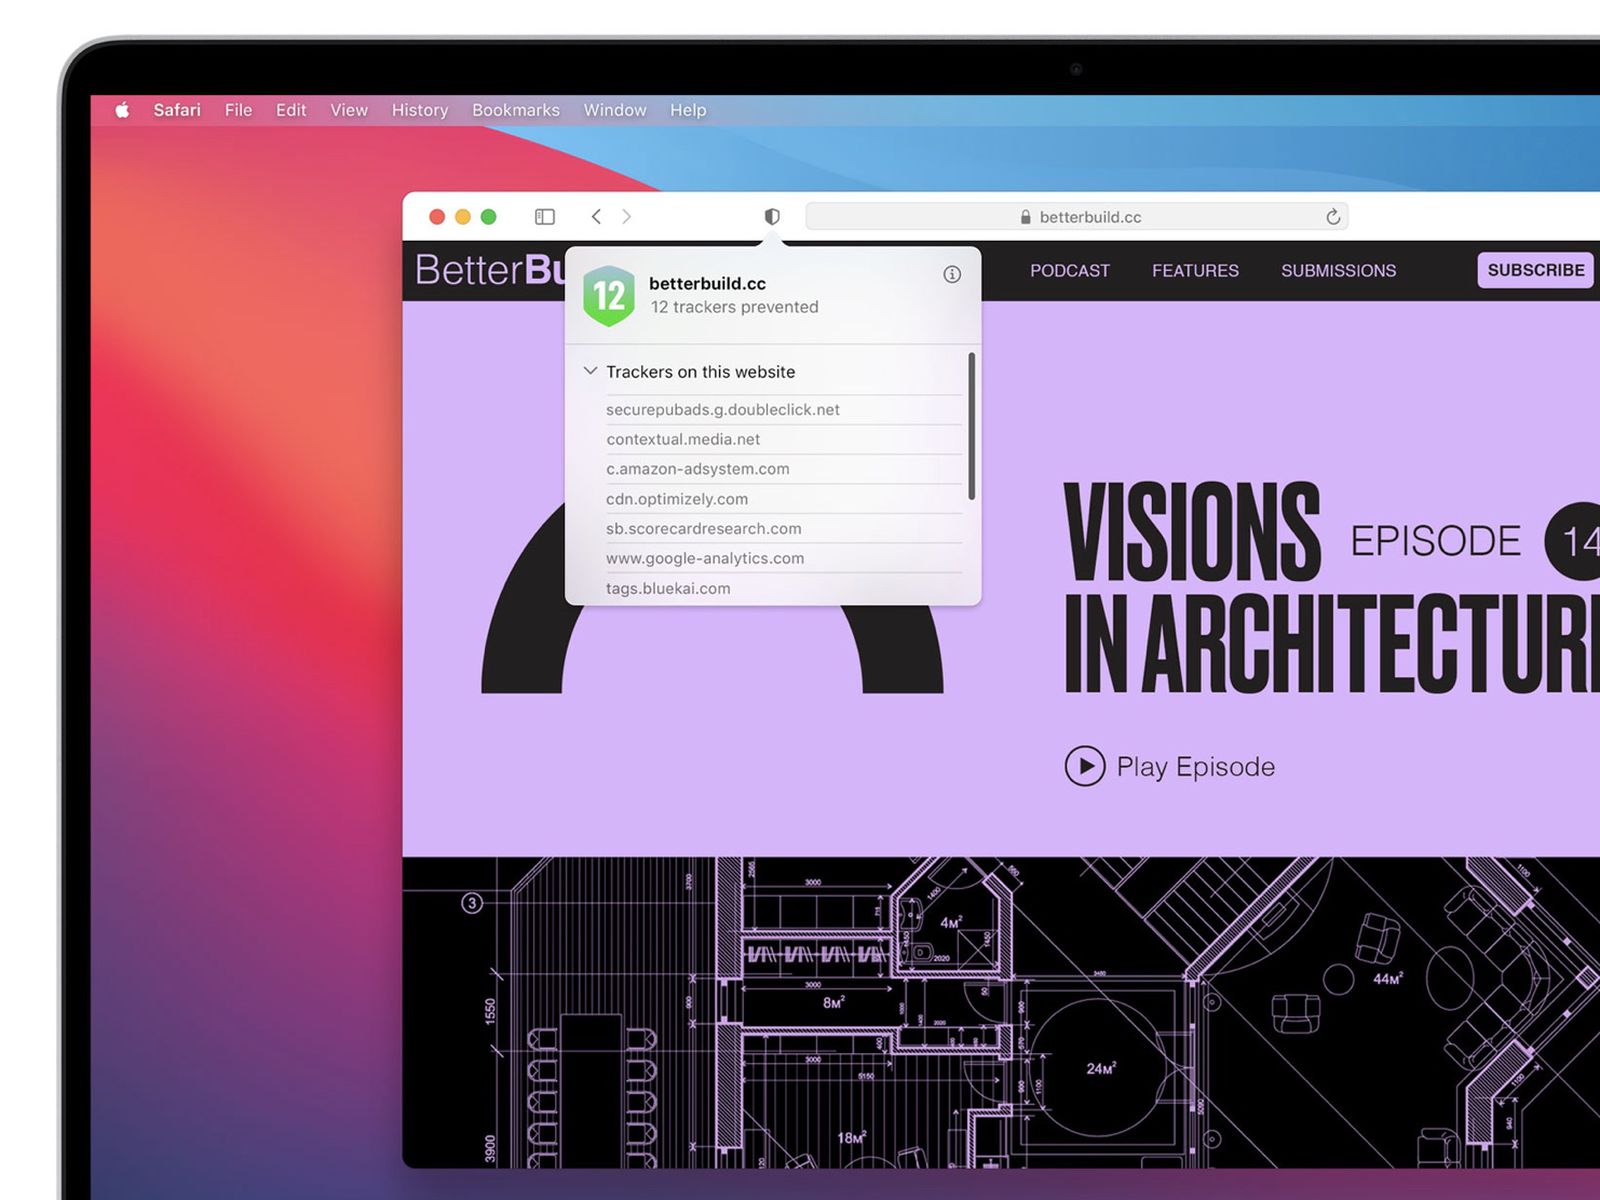1600x1200 pixels.
Task: Open the PODCAST page link
Action: point(1069,271)
